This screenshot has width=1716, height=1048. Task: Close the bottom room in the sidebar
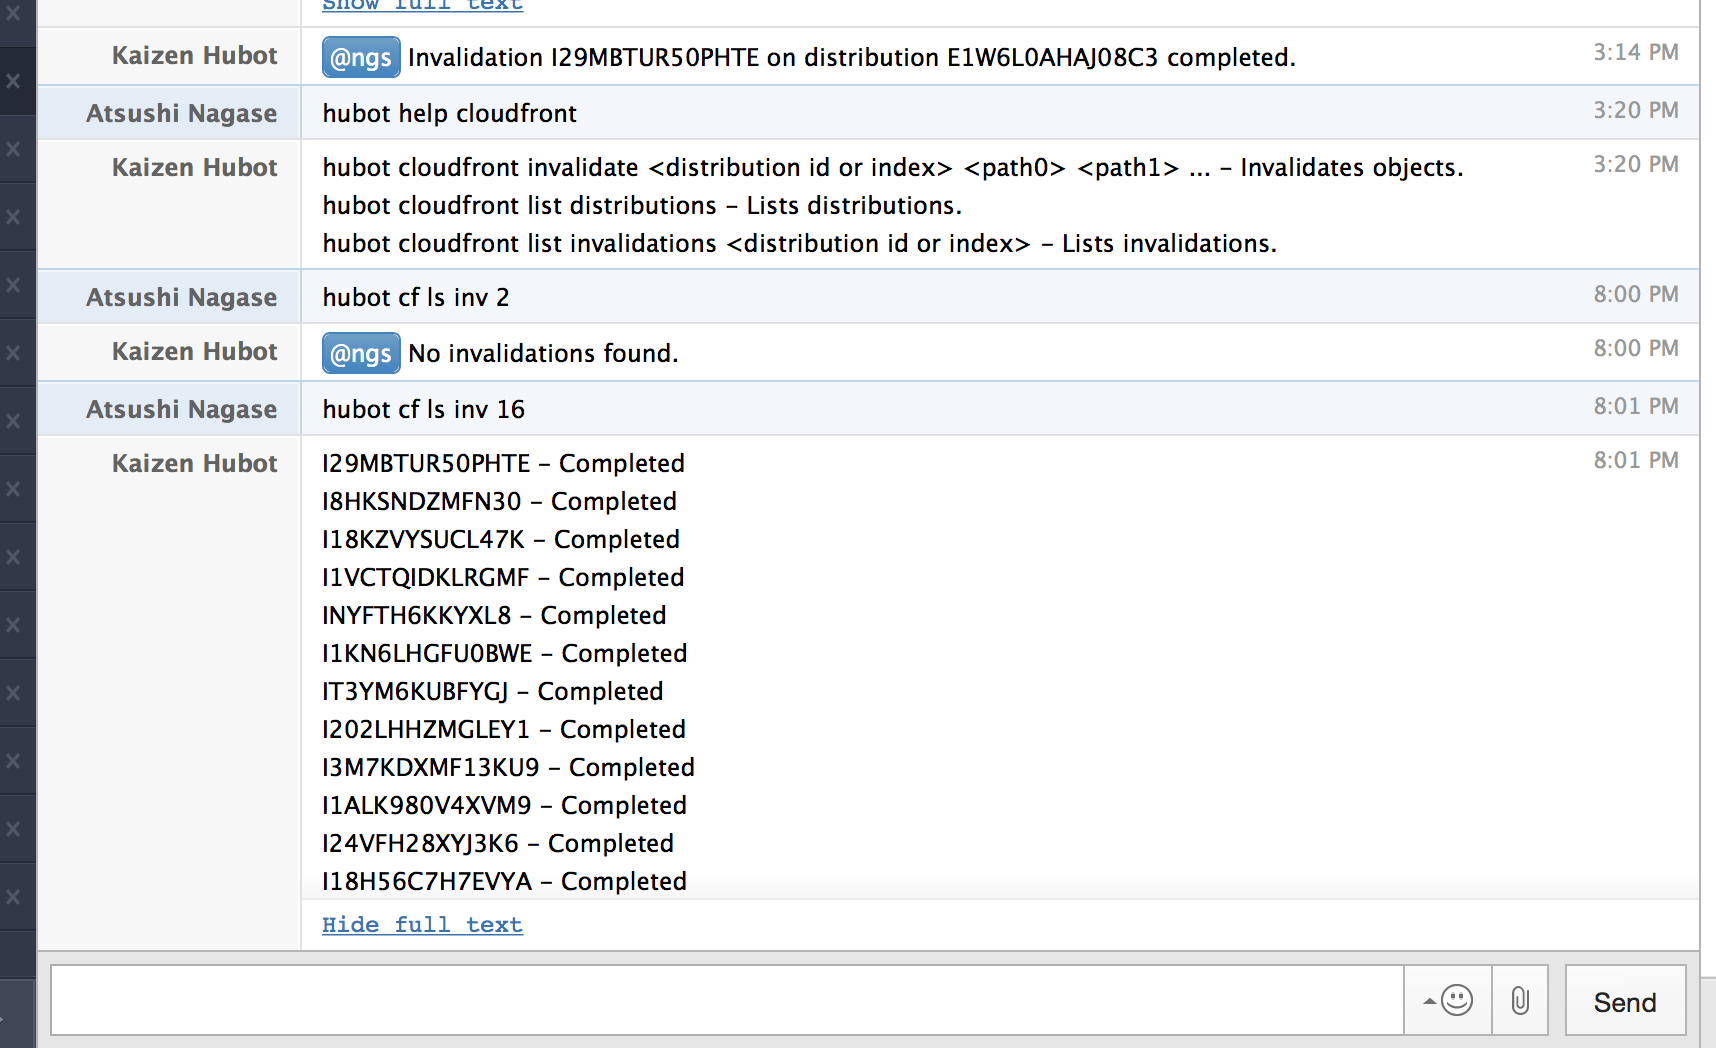pyautogui.click(x=13, y=897)
